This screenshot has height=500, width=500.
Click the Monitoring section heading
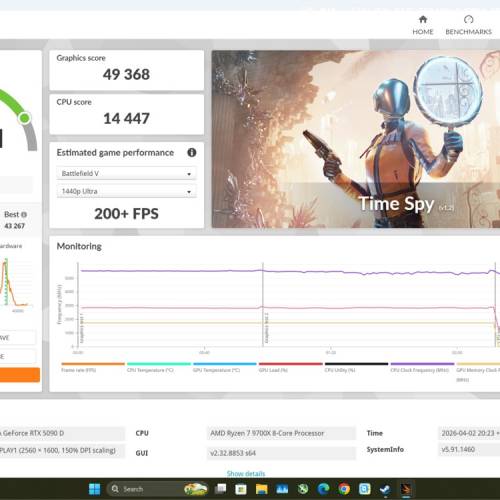[x=79, y=246]
